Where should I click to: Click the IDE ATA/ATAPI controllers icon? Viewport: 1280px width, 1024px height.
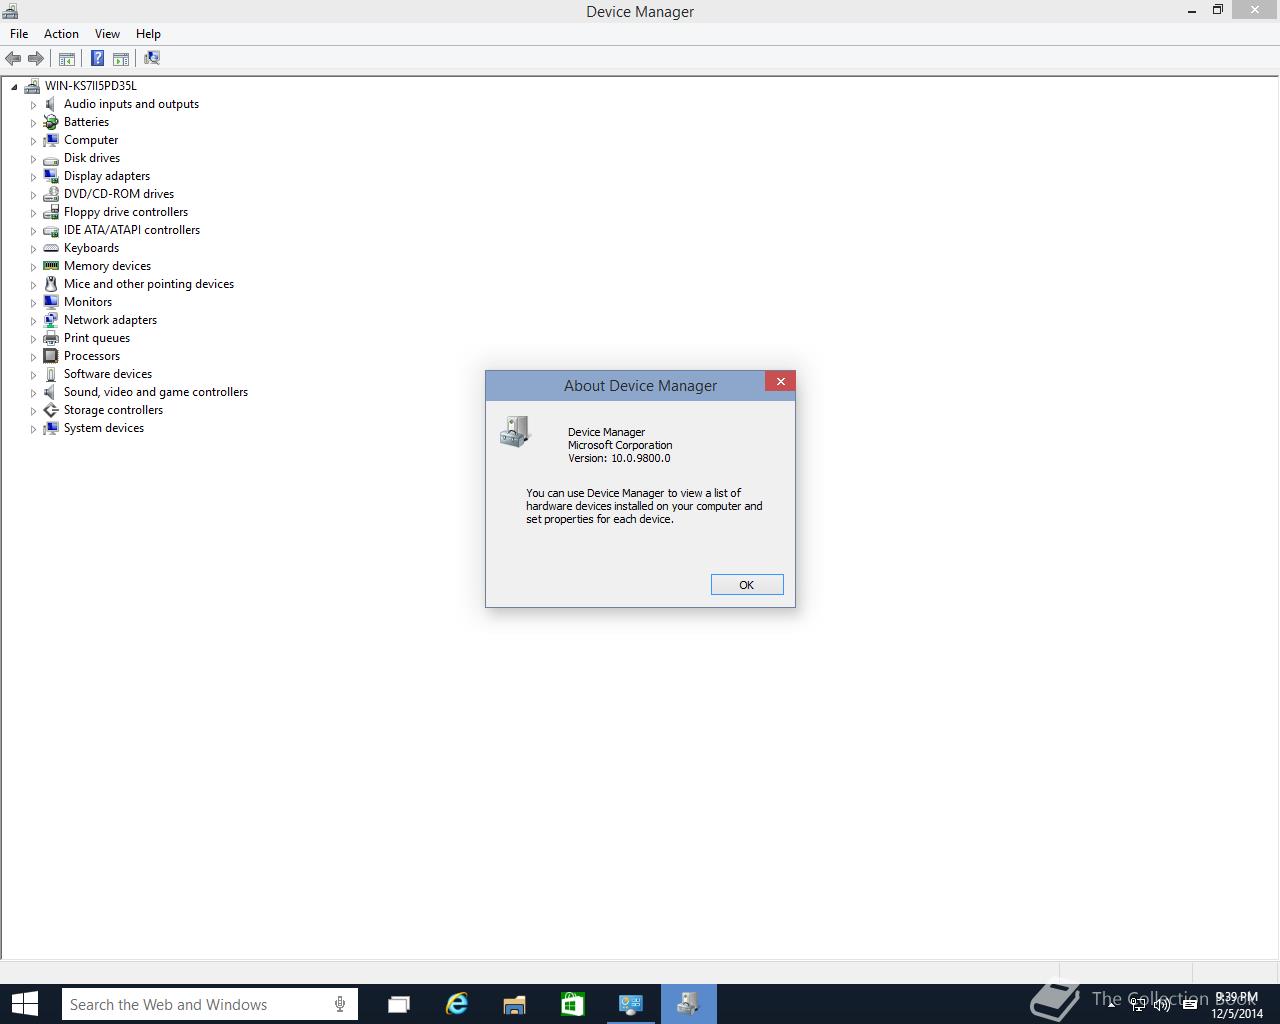pos(51,230)
